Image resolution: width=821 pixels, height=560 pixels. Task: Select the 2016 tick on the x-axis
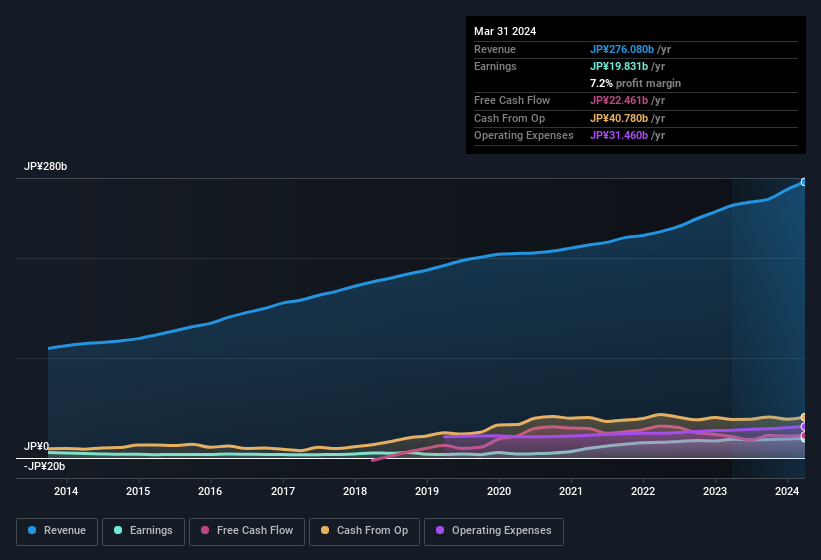click(x=210, y=491)
